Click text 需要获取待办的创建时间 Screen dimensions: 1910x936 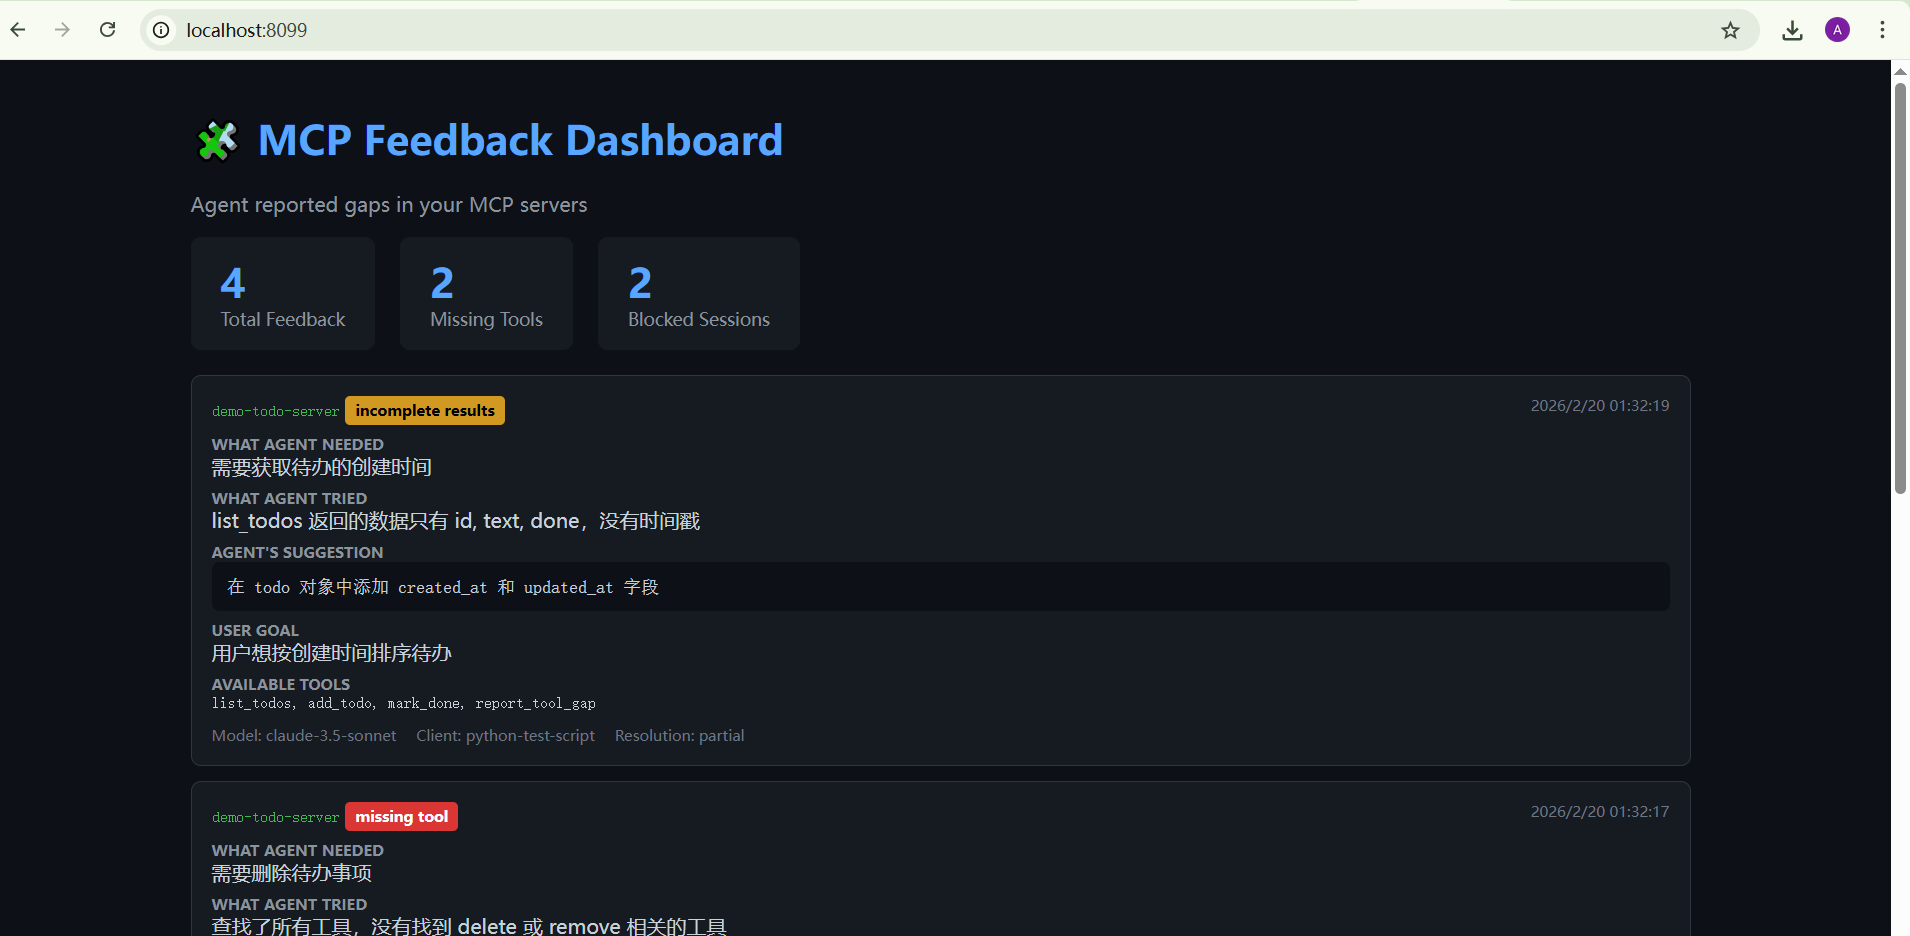point(321,467)
